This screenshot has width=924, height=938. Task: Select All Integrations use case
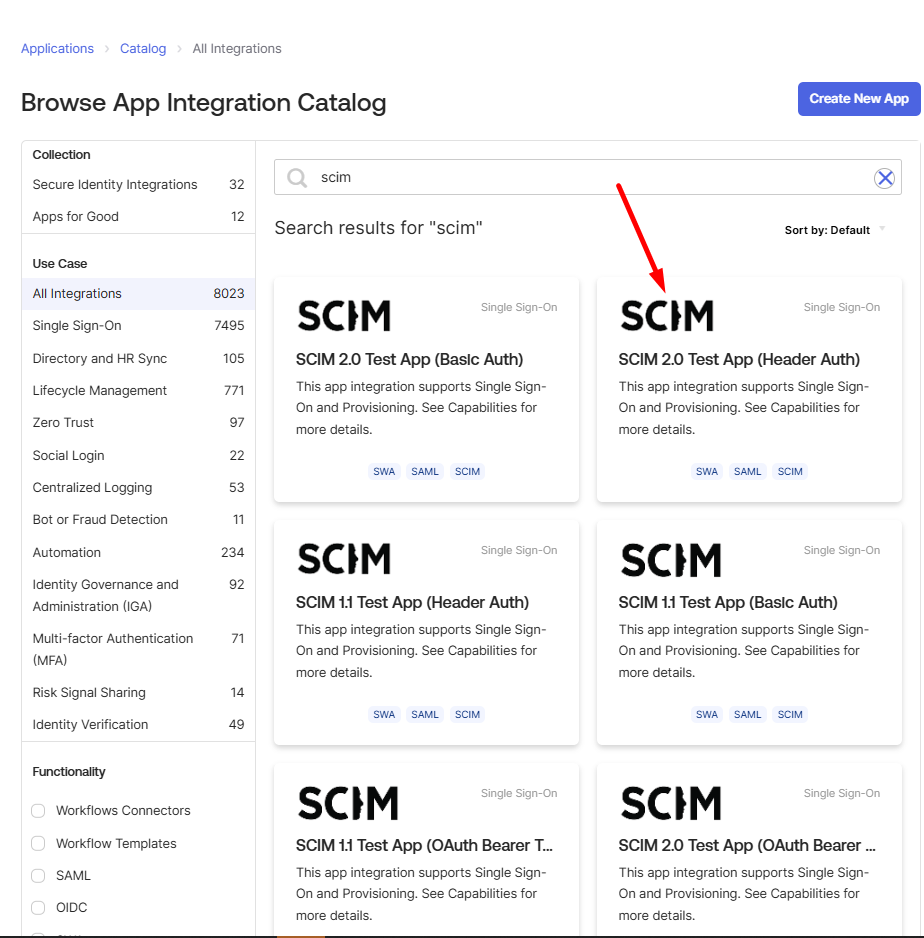(138, 294)
